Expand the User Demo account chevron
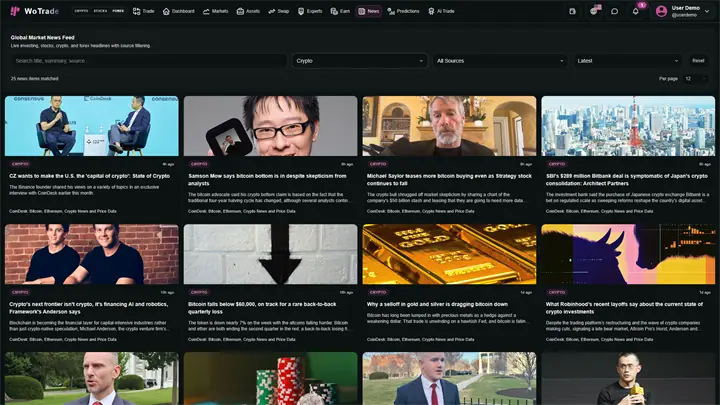This screenshot has width=720, height=405. point(707,11)
